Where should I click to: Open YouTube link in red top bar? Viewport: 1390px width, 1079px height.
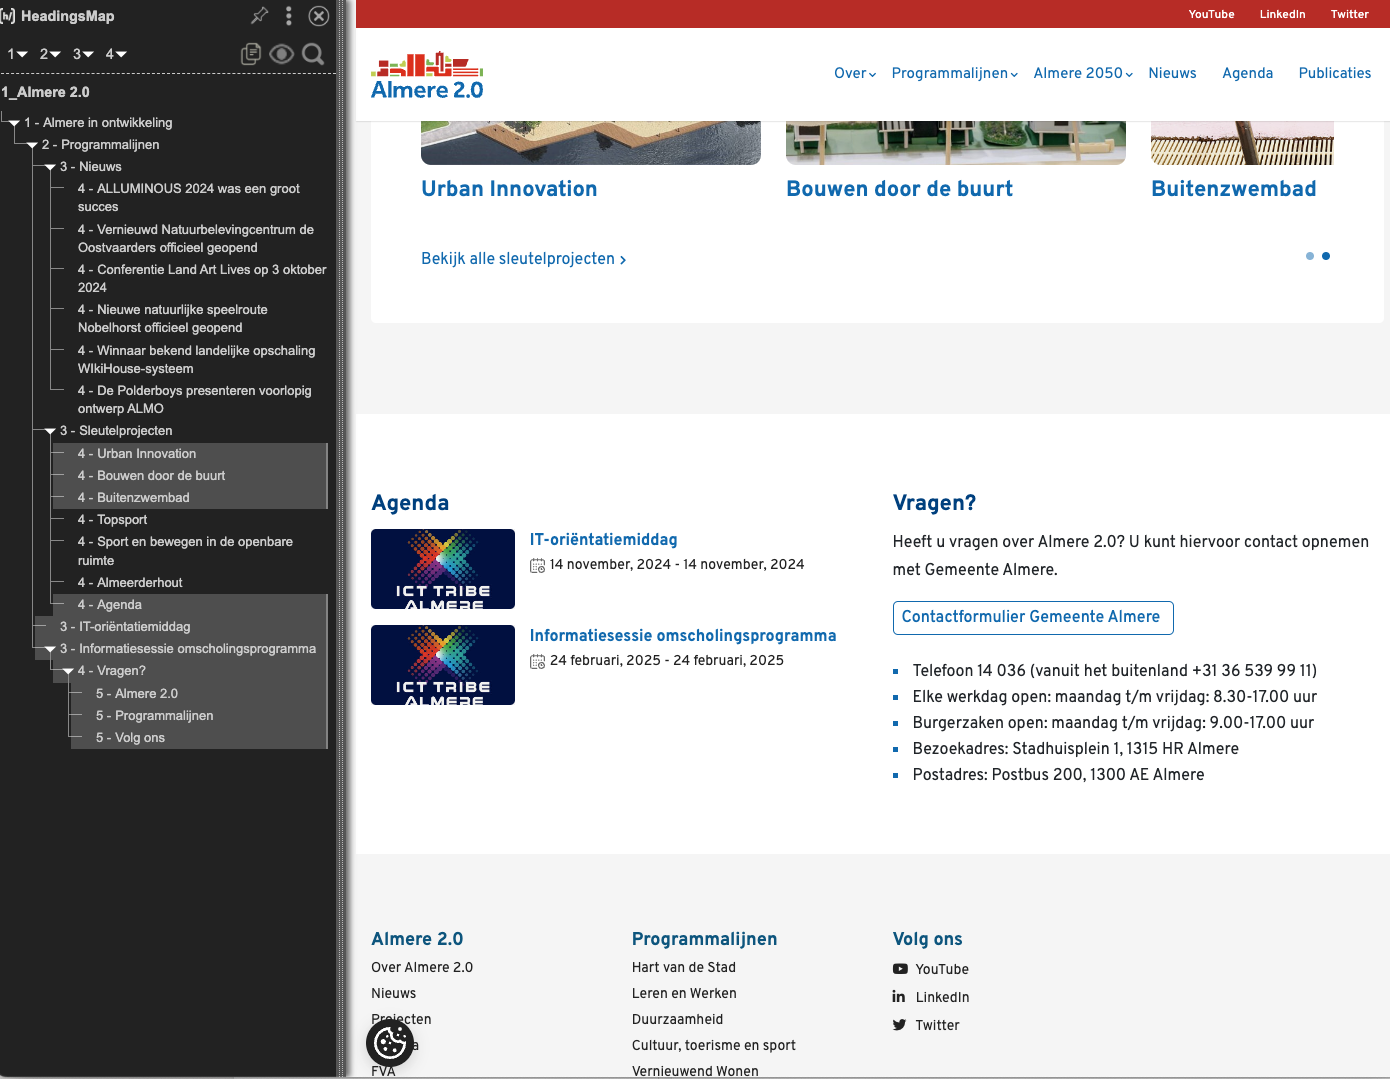1211,14
